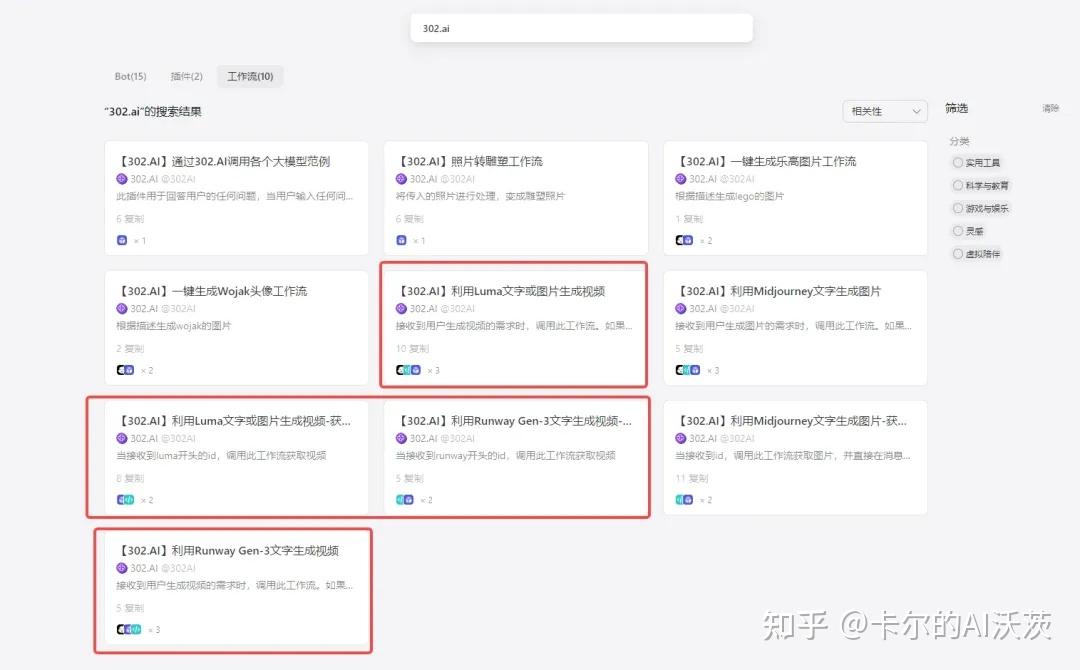
Task: Switch to the 工作流(10) tab
Action: 250,76
